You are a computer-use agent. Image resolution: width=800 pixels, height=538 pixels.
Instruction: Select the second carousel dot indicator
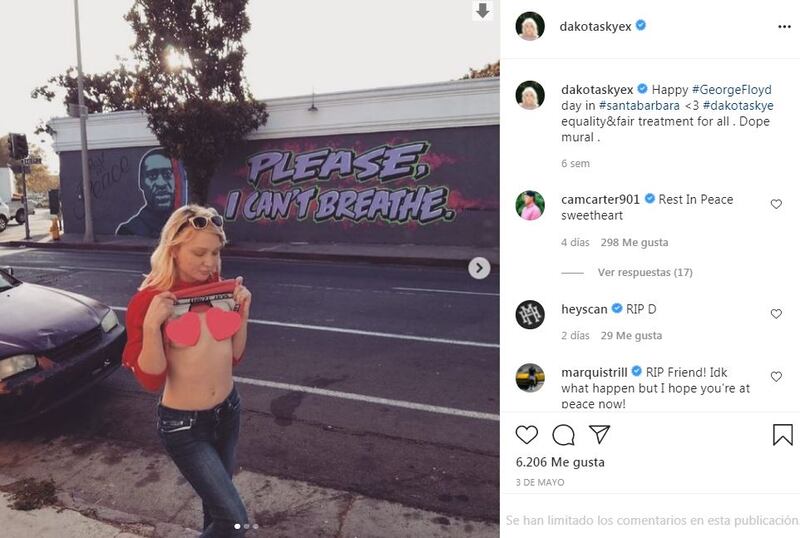coord(246,526)
